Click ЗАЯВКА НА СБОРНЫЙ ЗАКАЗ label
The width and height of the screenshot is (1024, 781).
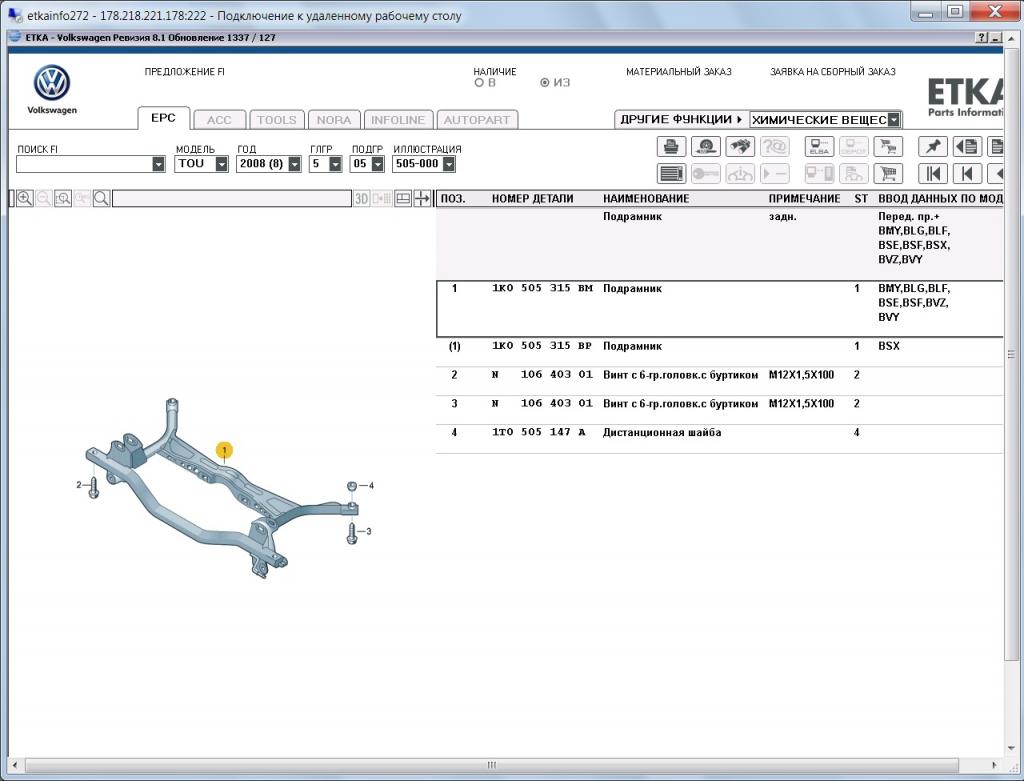[833, 72]
